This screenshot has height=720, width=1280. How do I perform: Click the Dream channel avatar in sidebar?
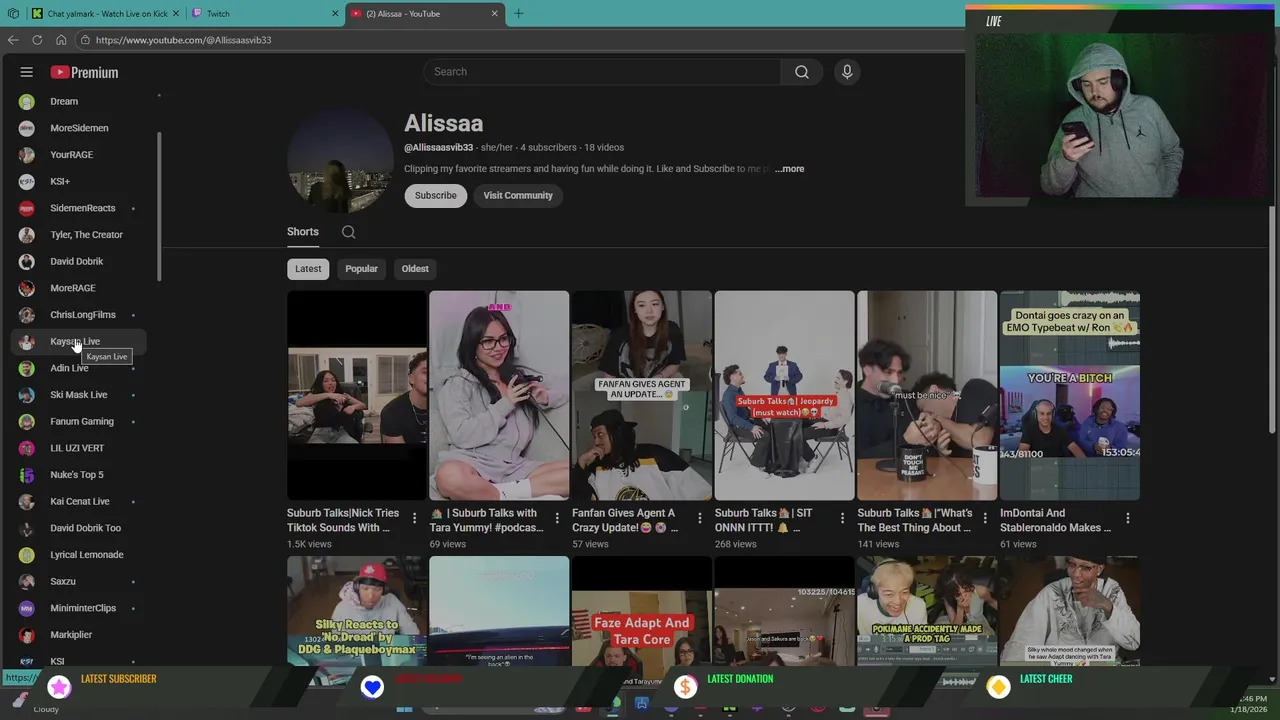[27, 101]
